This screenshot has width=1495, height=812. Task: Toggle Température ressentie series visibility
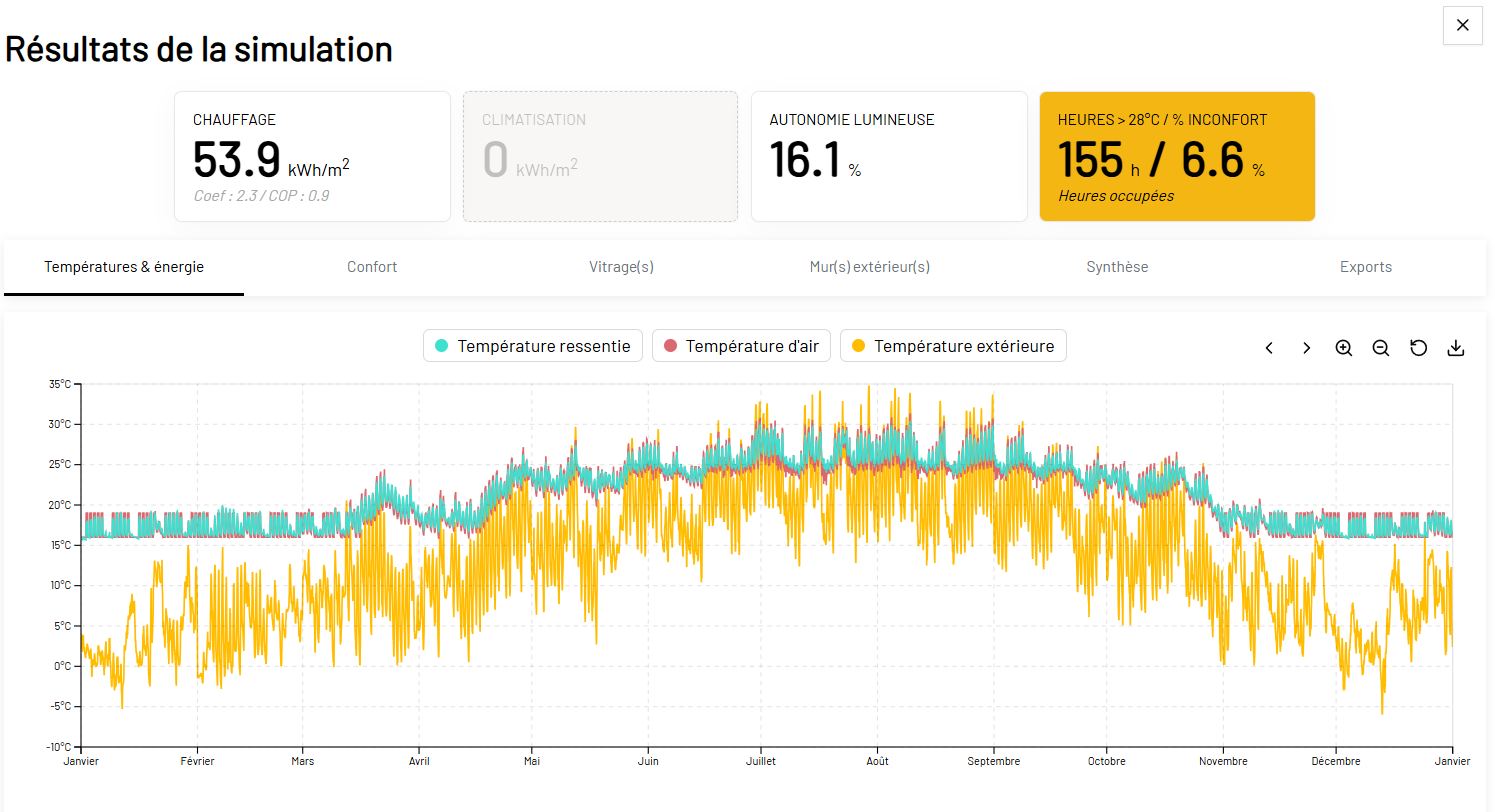click(x=533, y=346)
